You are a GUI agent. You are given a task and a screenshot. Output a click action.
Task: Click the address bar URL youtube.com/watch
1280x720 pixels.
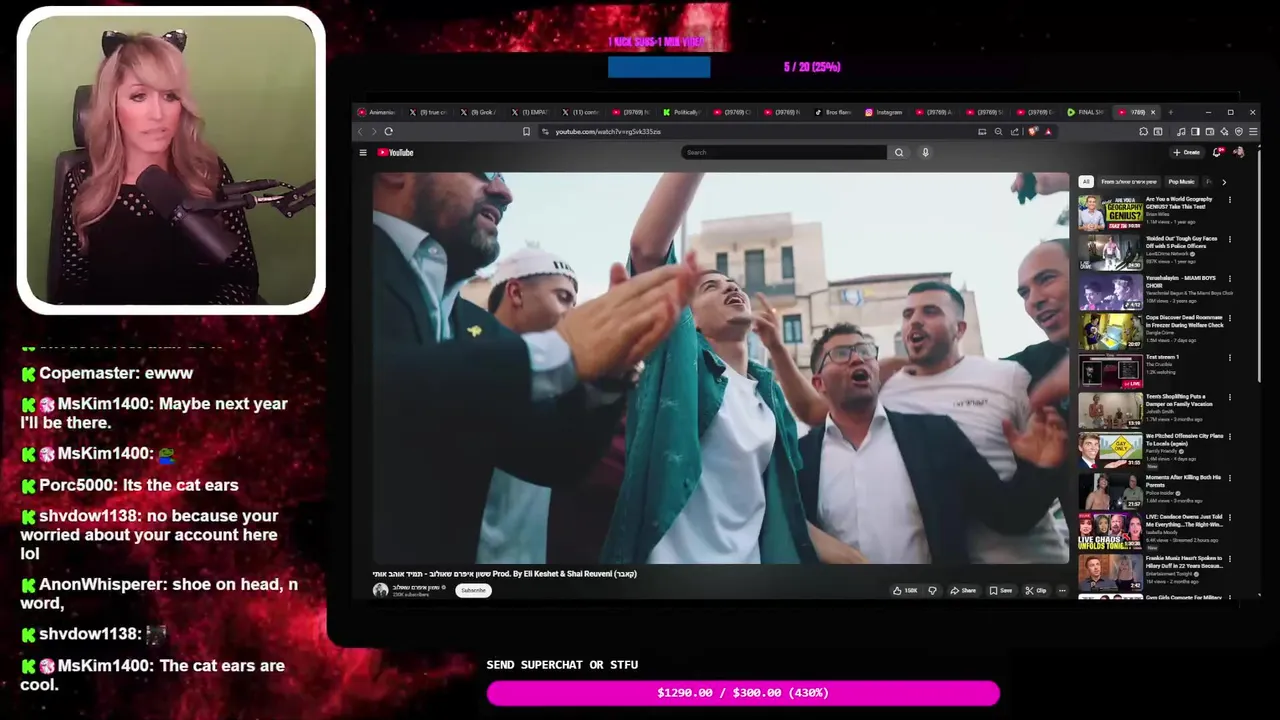pos(608,132)
